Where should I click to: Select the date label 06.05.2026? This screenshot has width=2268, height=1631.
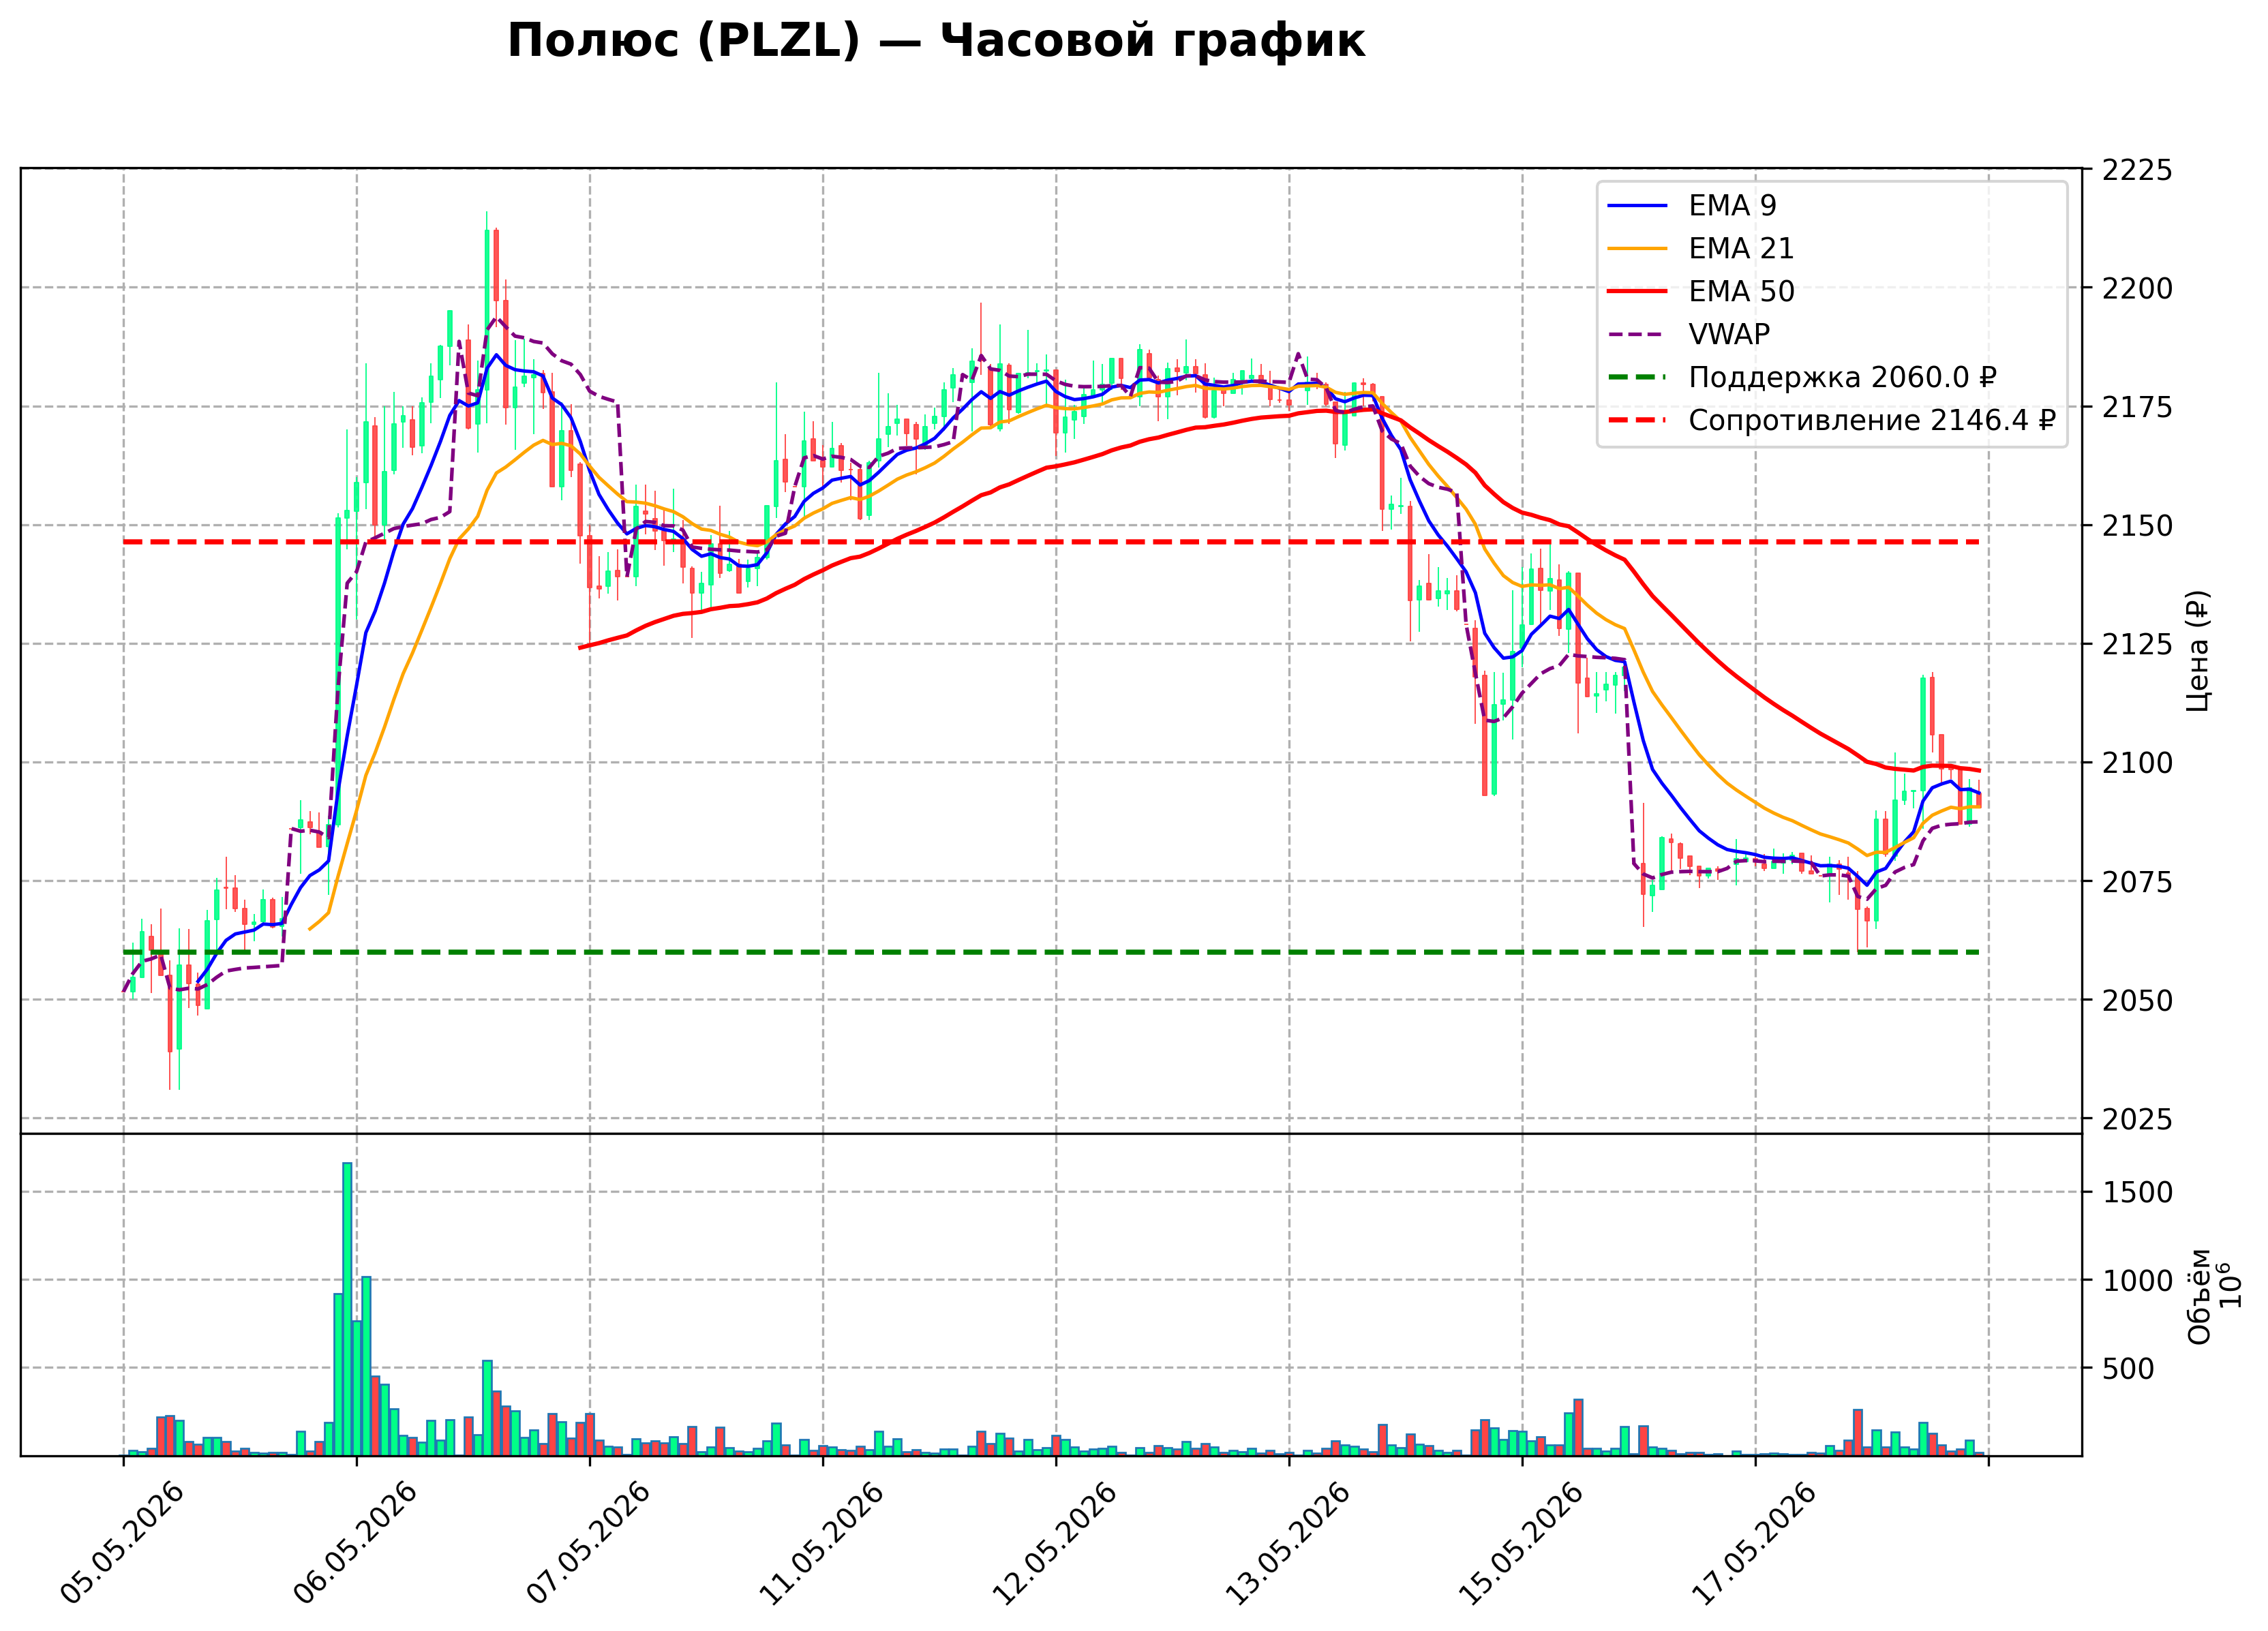tap(356, 1543)
